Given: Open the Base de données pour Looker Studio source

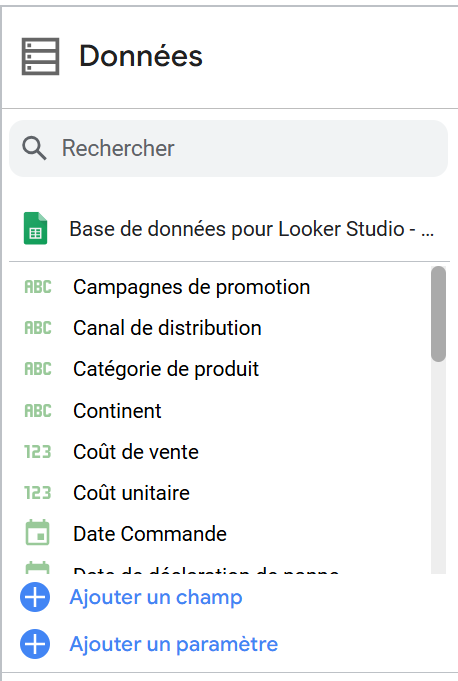Looking at the screenshot, I should 228,229.
